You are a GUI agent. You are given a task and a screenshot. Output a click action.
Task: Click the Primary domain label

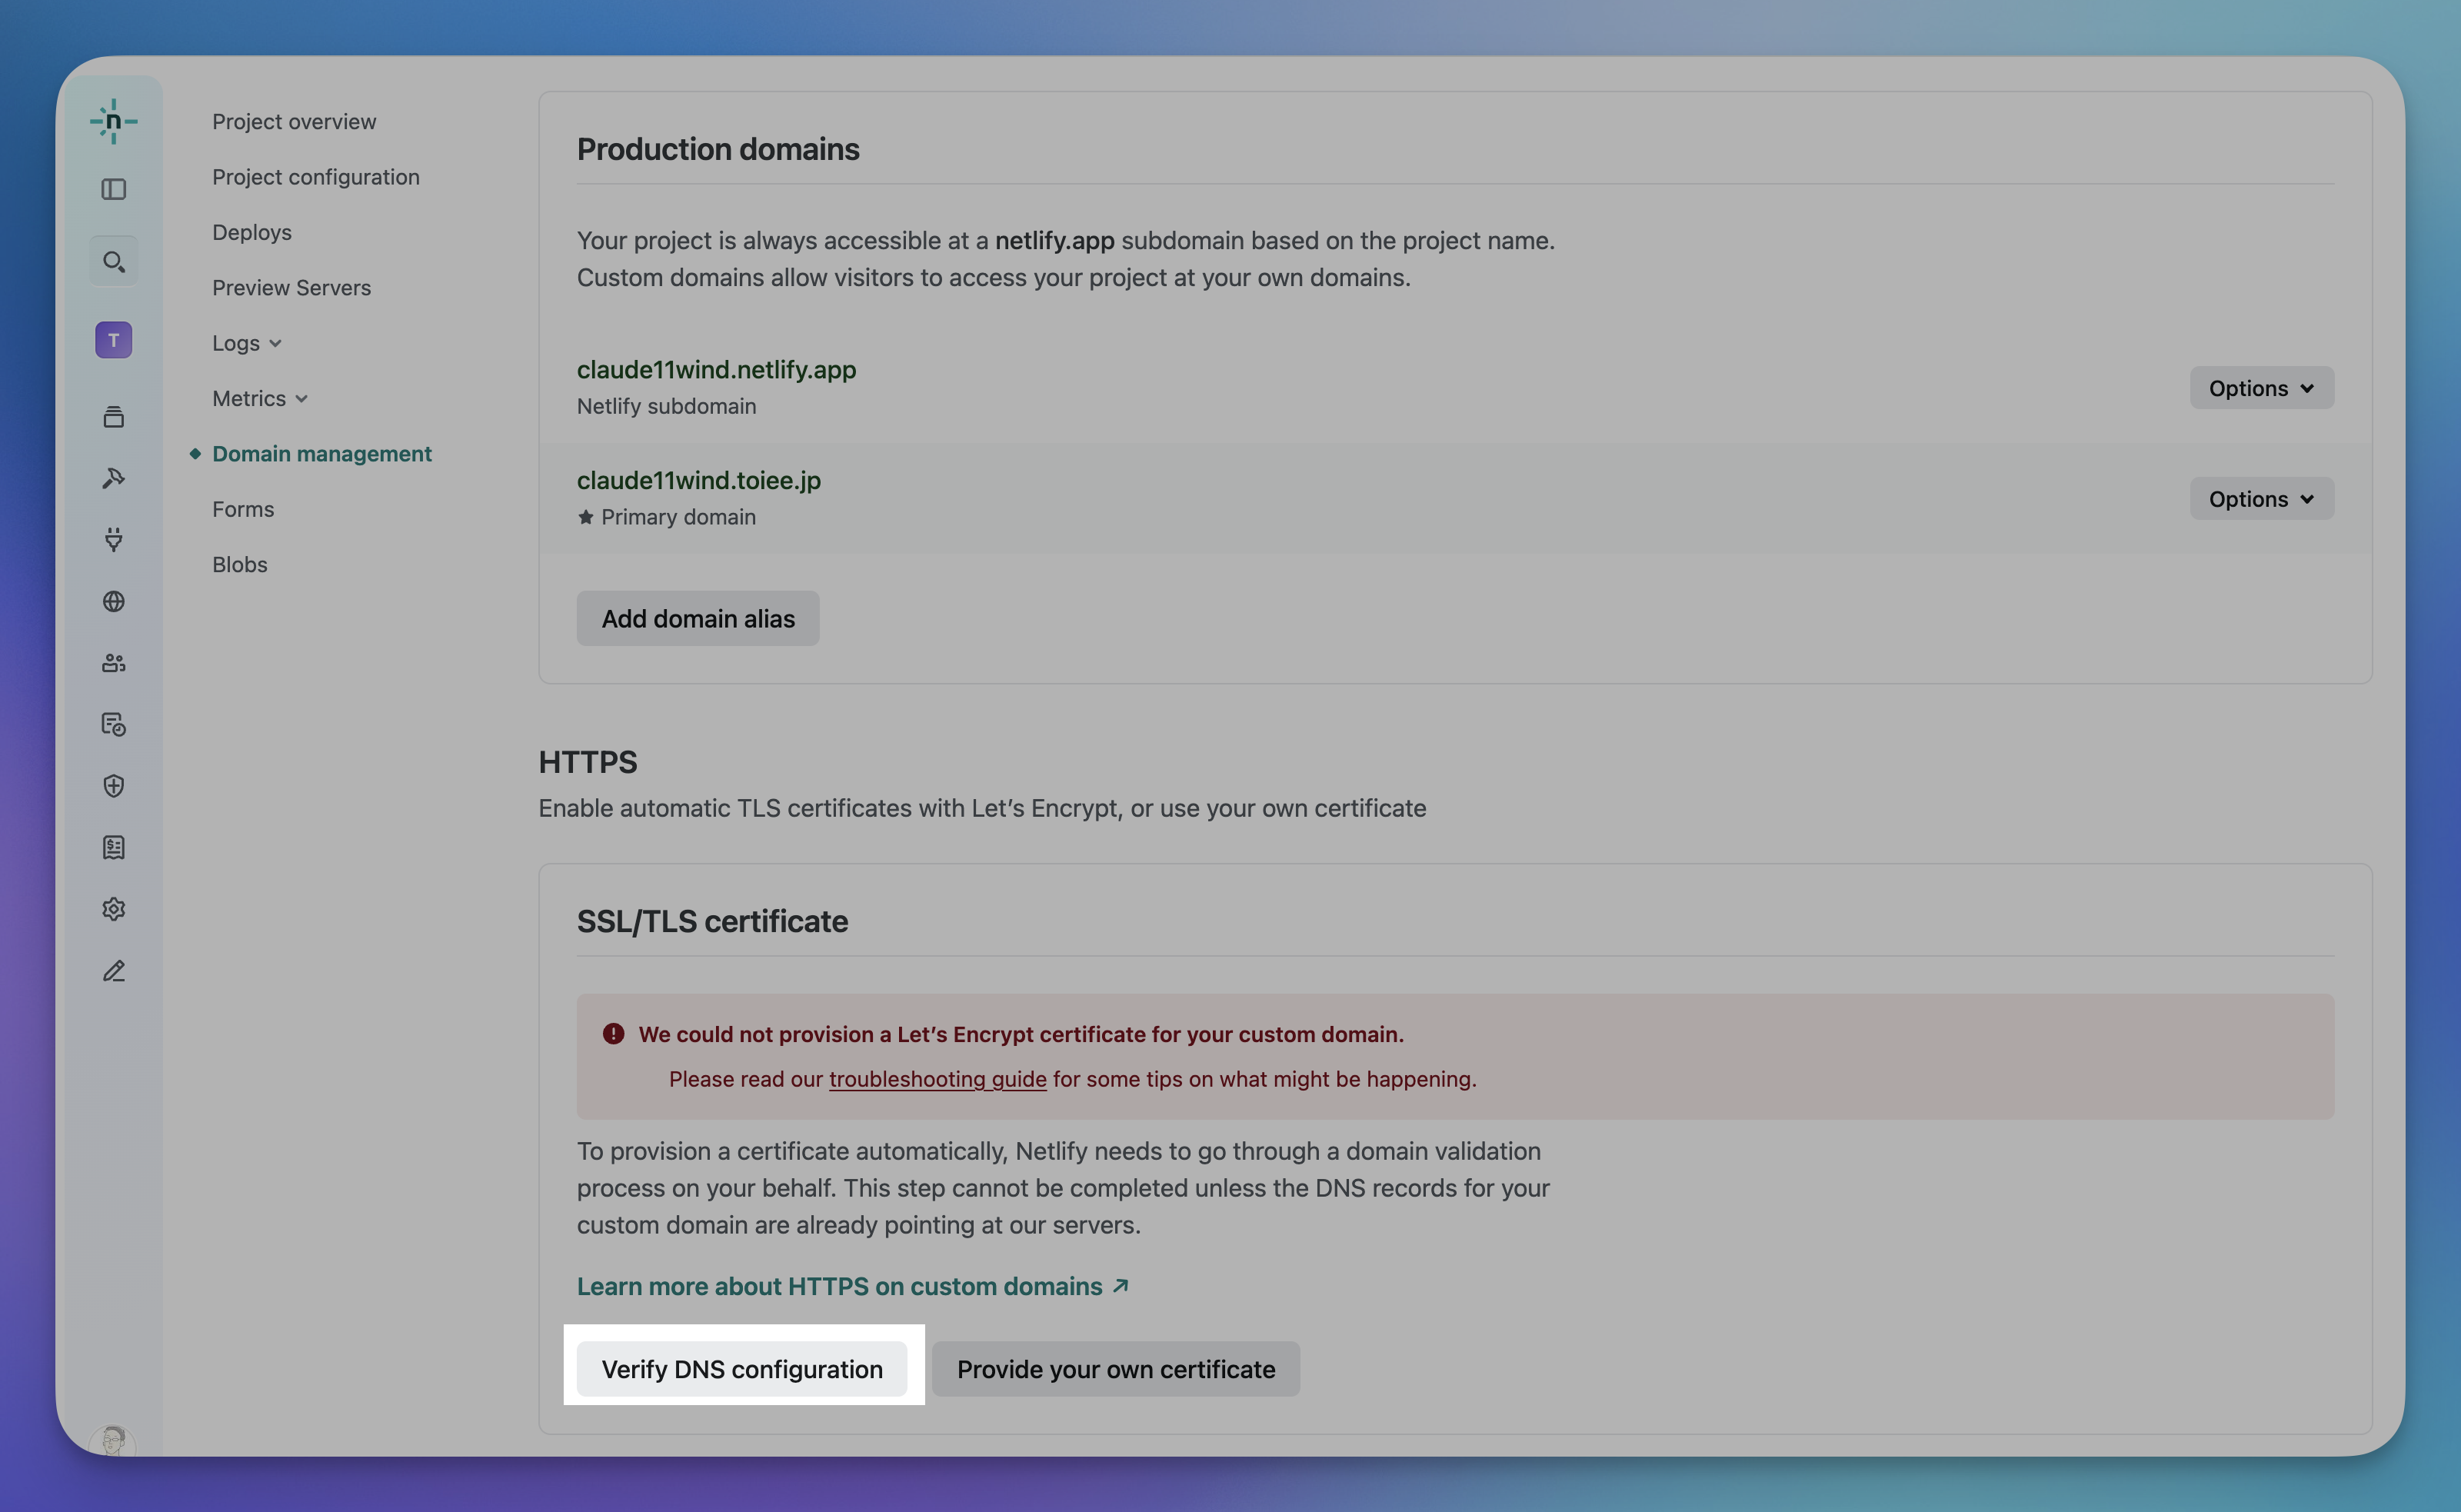(678, 517)
